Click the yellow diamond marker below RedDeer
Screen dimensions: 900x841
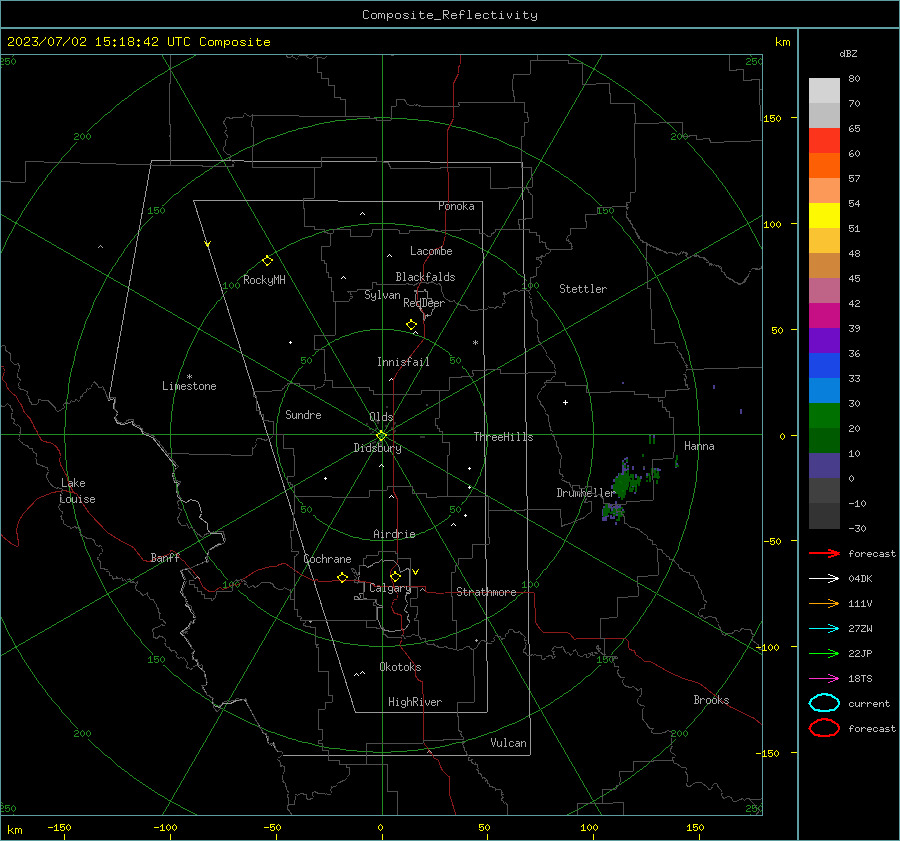click(x=411, y=325)
